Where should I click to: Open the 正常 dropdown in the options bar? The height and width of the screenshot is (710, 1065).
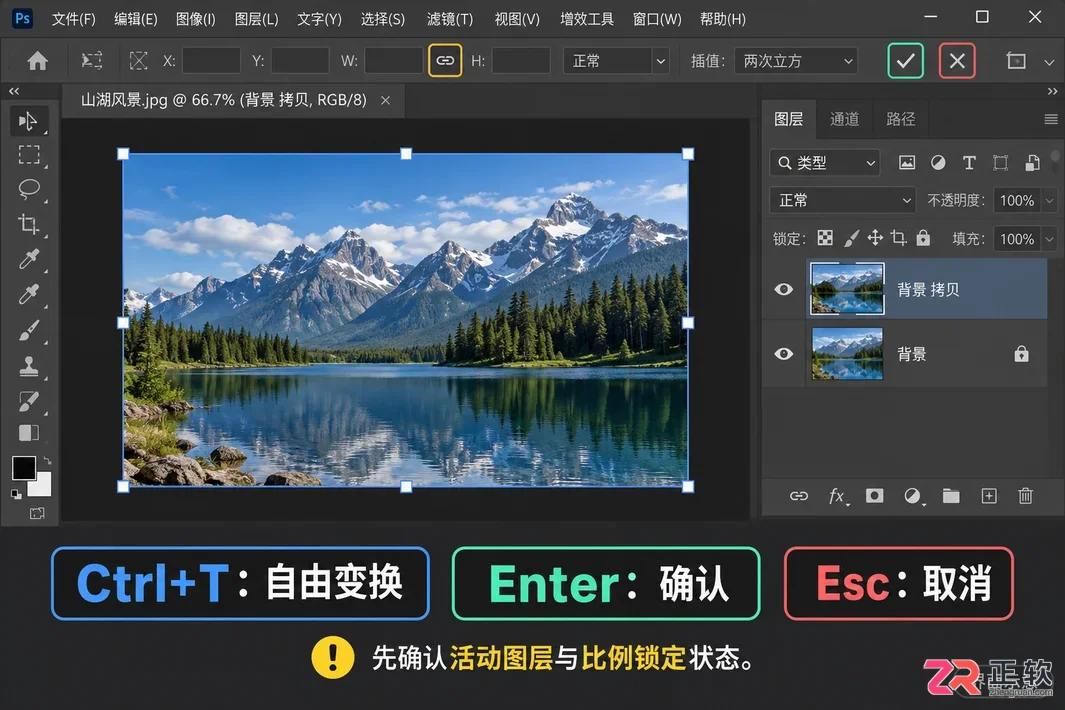(616, 61)
